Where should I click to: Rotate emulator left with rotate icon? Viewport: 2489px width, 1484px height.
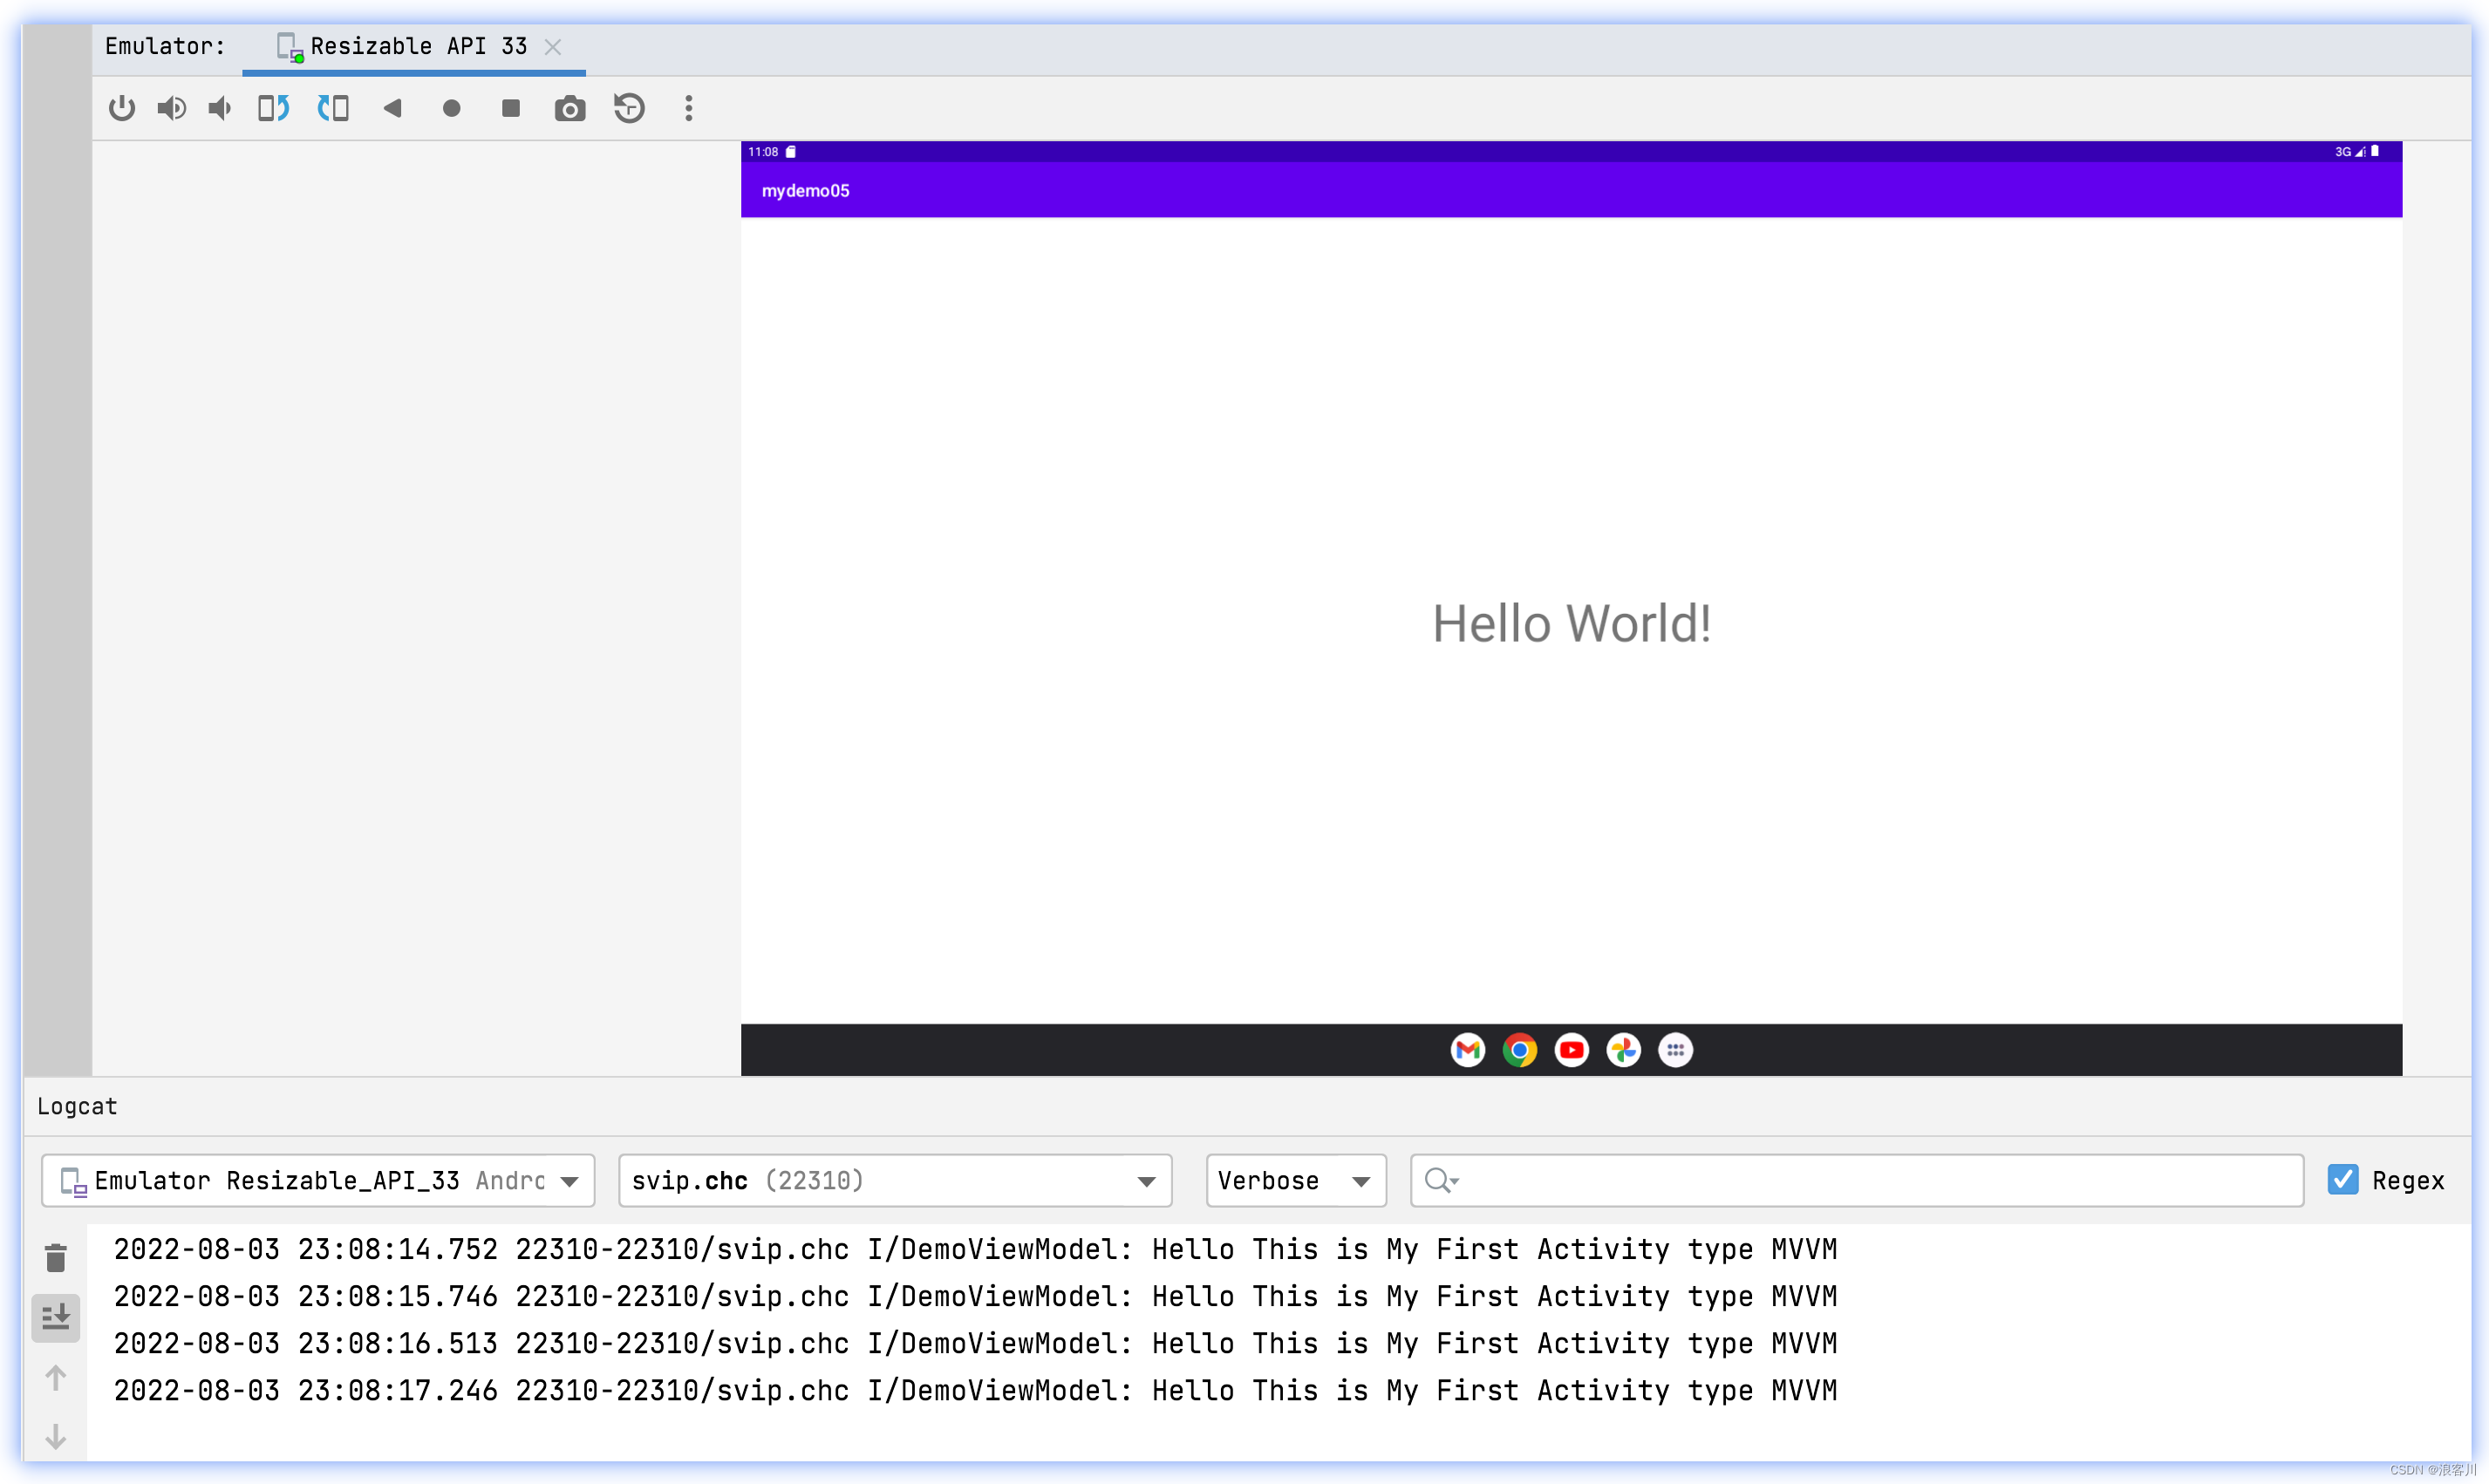tap(273, 108)
